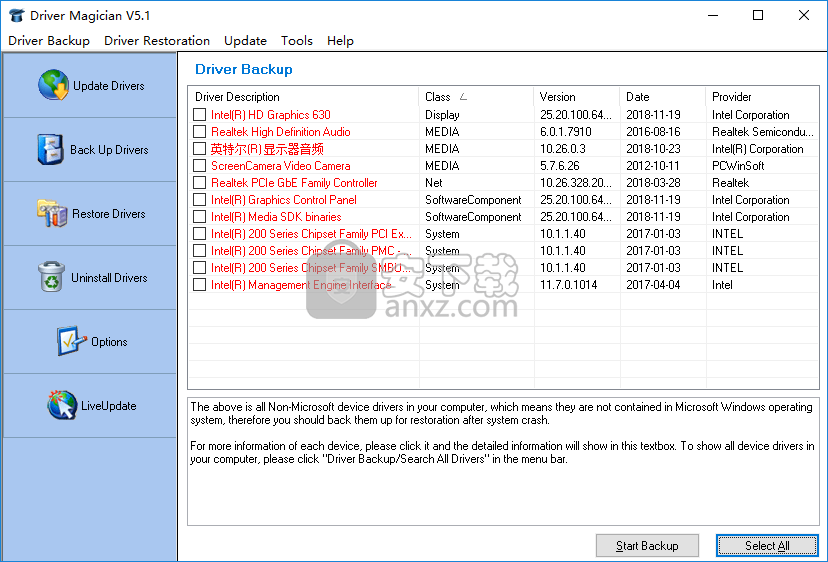The image size is (828, 562).
Task: Open the Update menu
Action: pyautogui.click(x=245, y=41)
